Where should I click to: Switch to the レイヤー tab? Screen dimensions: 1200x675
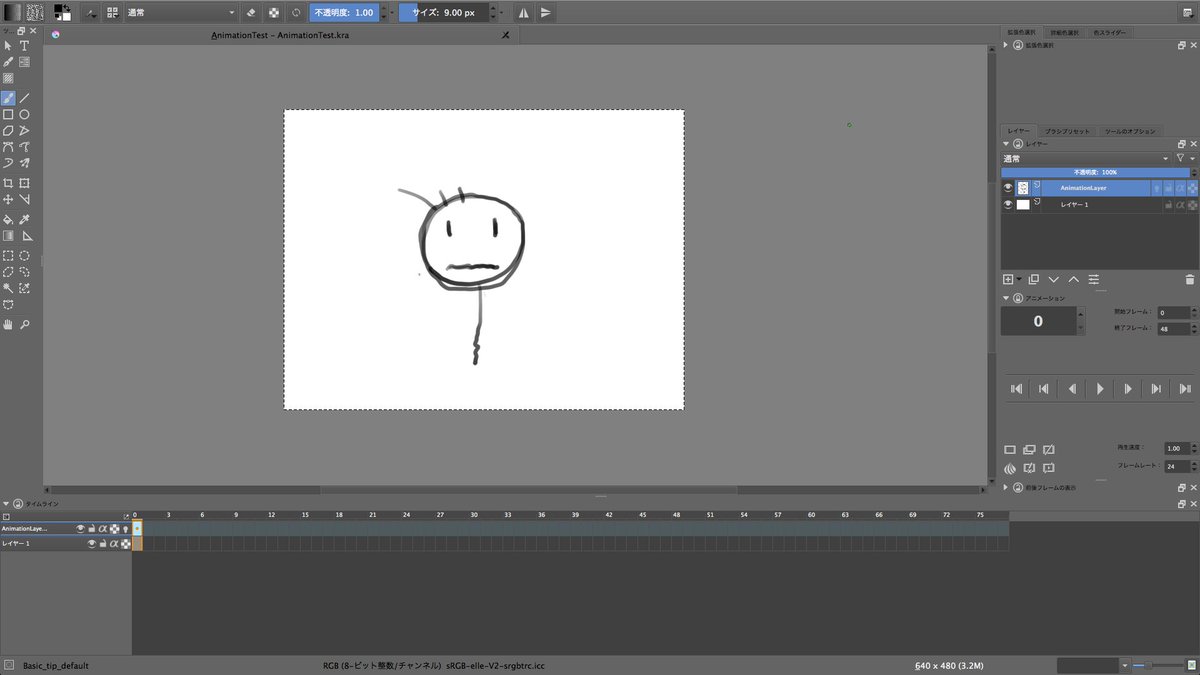(x=1019, y=131)
